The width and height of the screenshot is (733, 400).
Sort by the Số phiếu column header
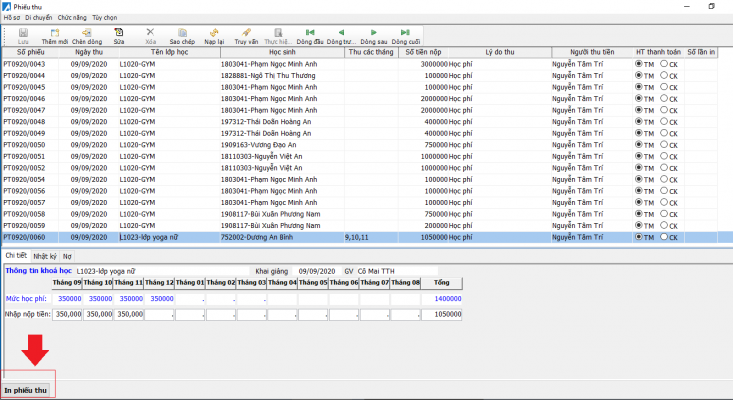tap(30, 52)
